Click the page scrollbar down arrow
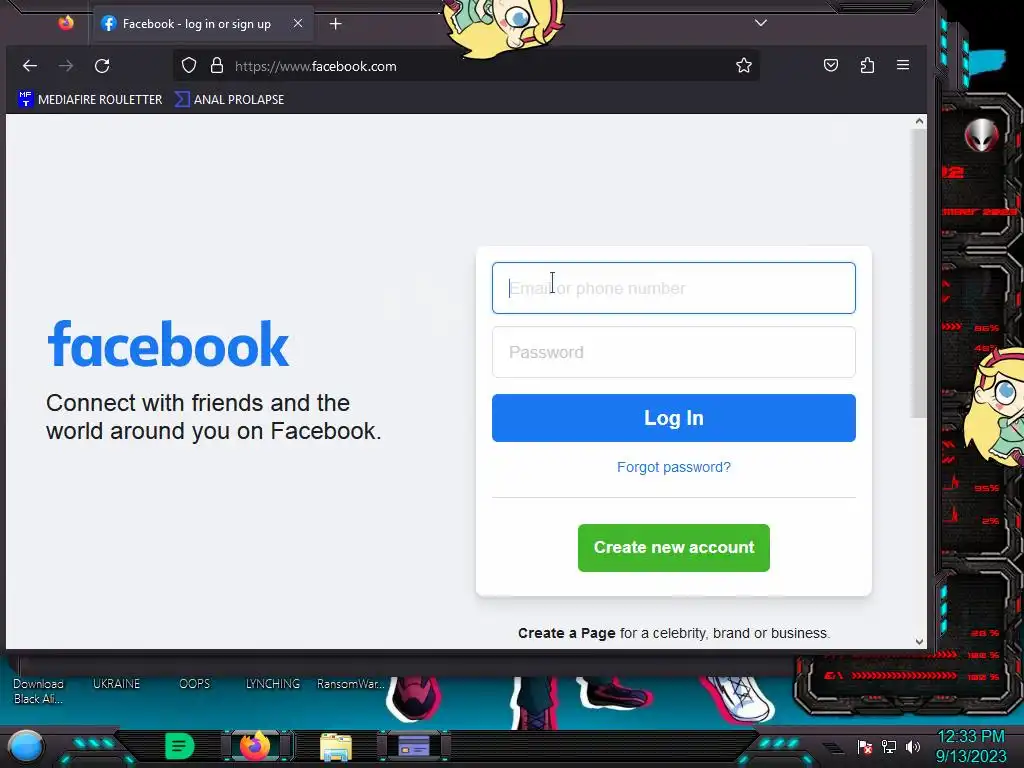The width and height of the screenshot is (1024, 768). click(x=920, y=642)
